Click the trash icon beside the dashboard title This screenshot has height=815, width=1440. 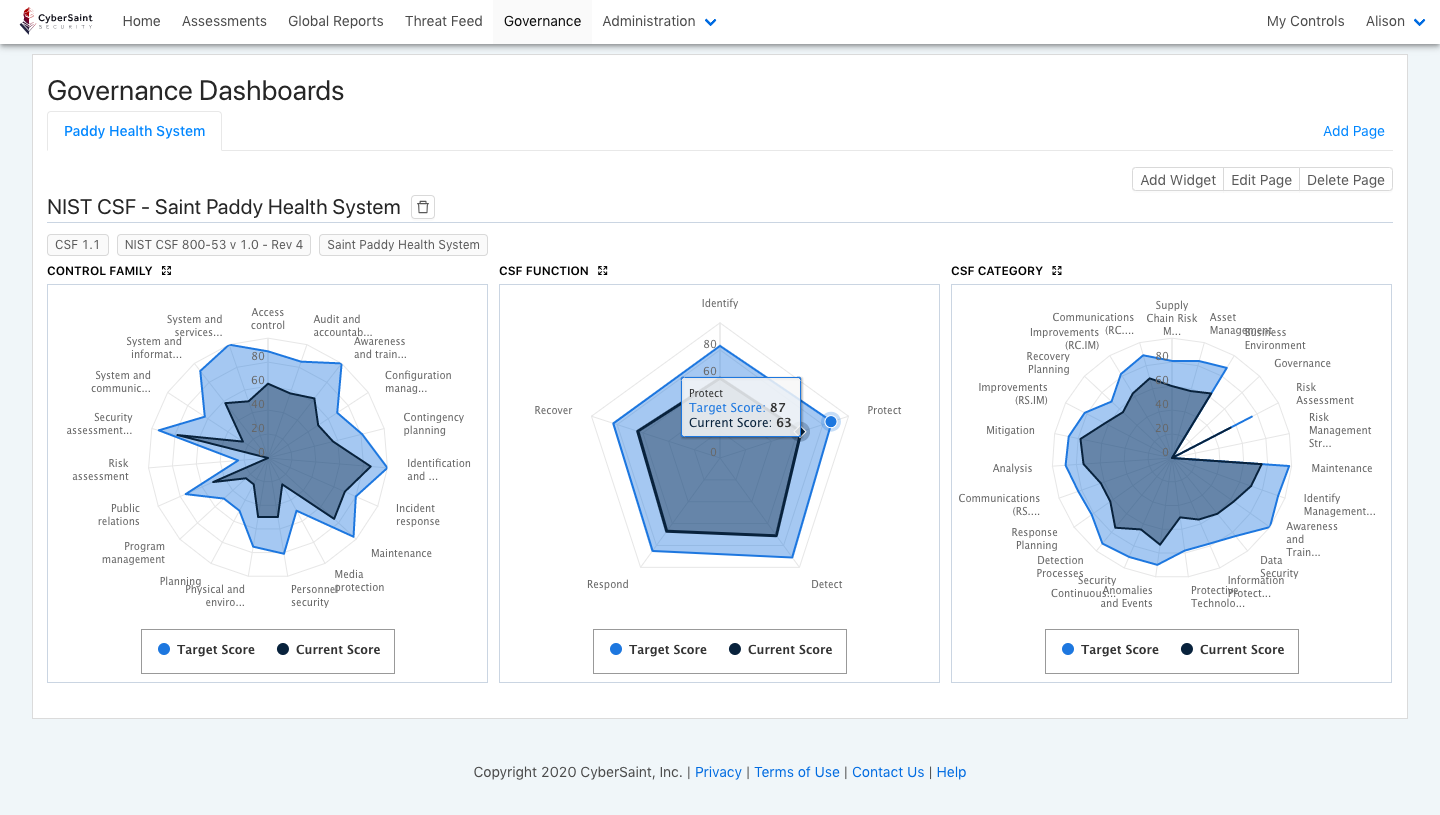point(422,207)
